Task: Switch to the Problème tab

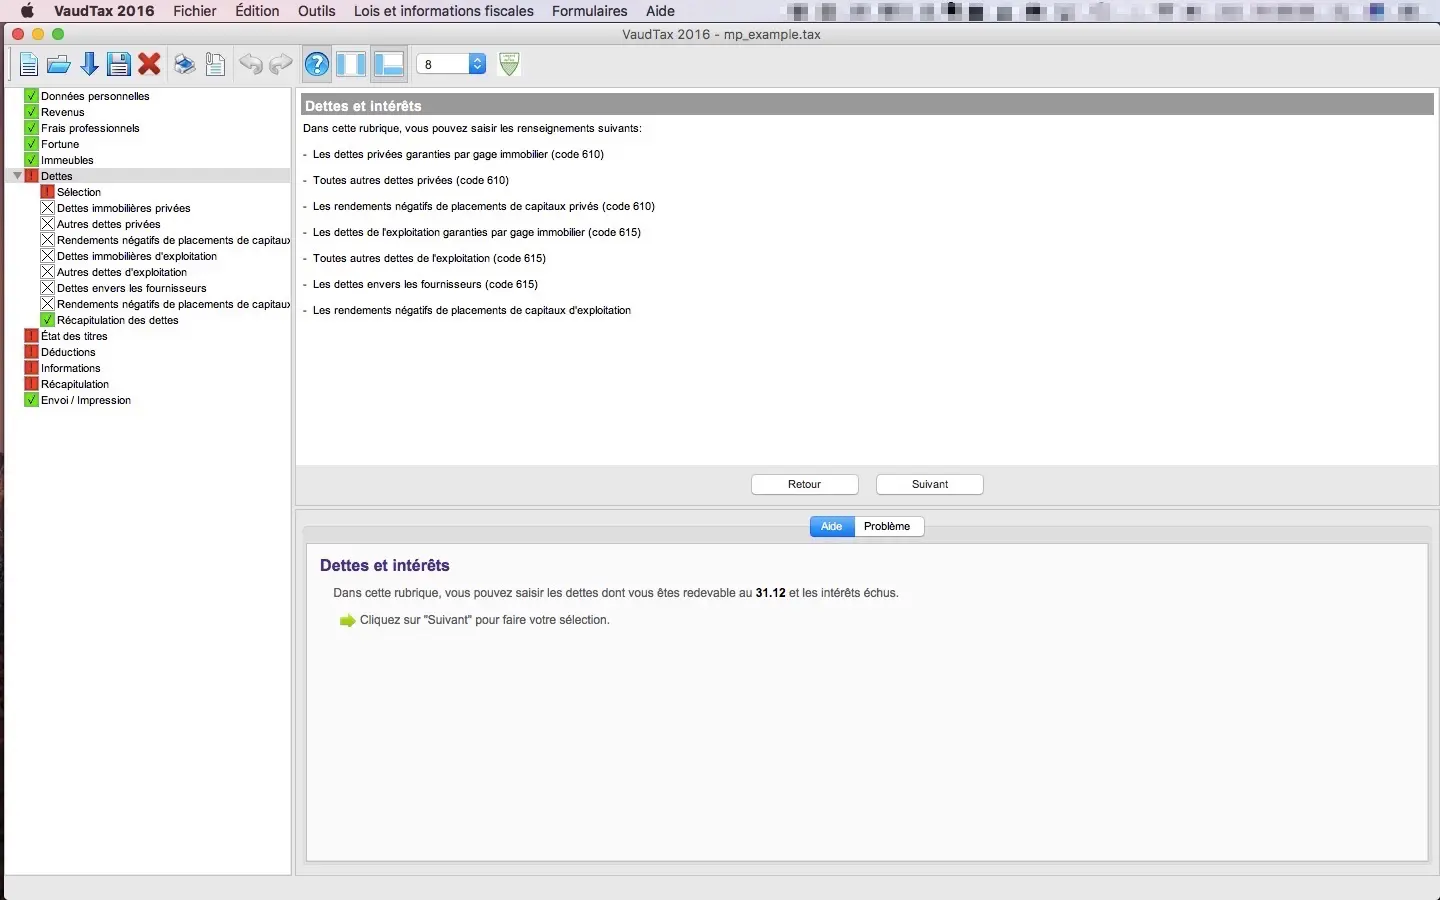Action: (x=888, y=526)
